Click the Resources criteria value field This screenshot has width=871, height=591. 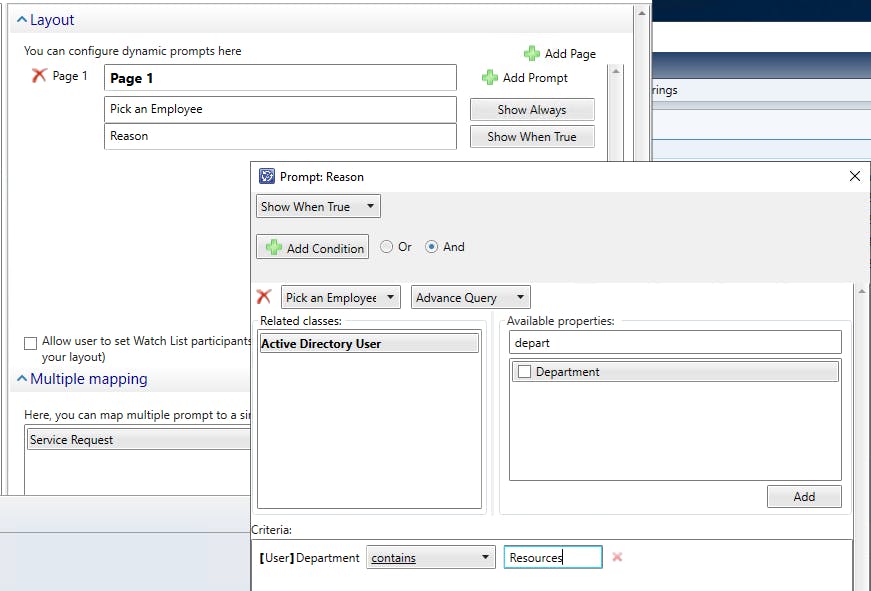point(553,557)
